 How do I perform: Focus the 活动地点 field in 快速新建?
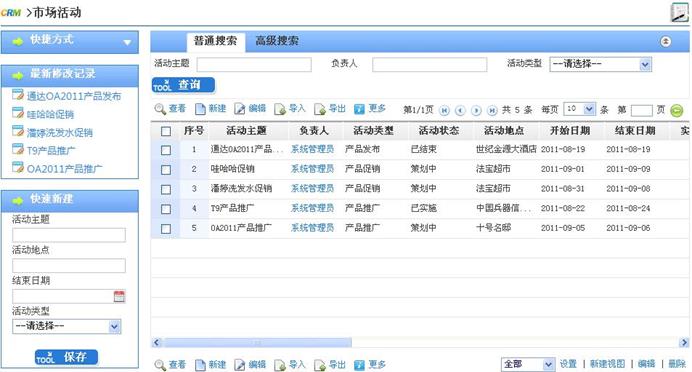click(x=69, y=266)
